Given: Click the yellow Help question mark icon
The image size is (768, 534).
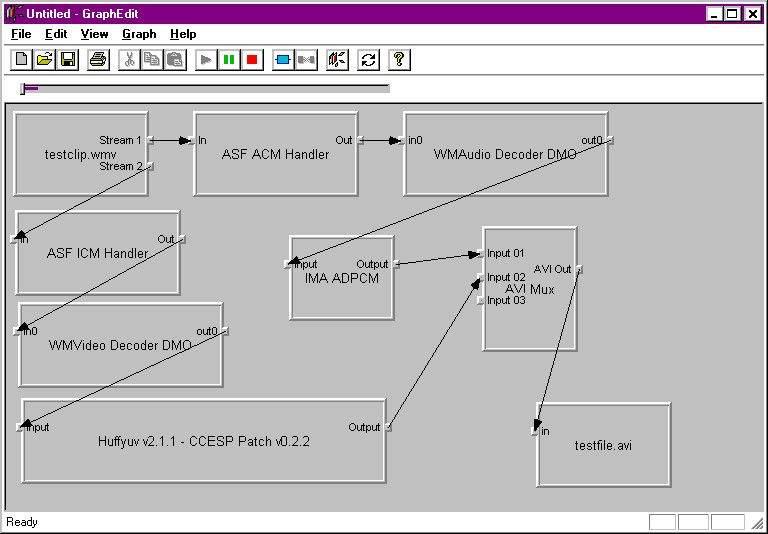Looking at the screenshot, I should point(398,60).
